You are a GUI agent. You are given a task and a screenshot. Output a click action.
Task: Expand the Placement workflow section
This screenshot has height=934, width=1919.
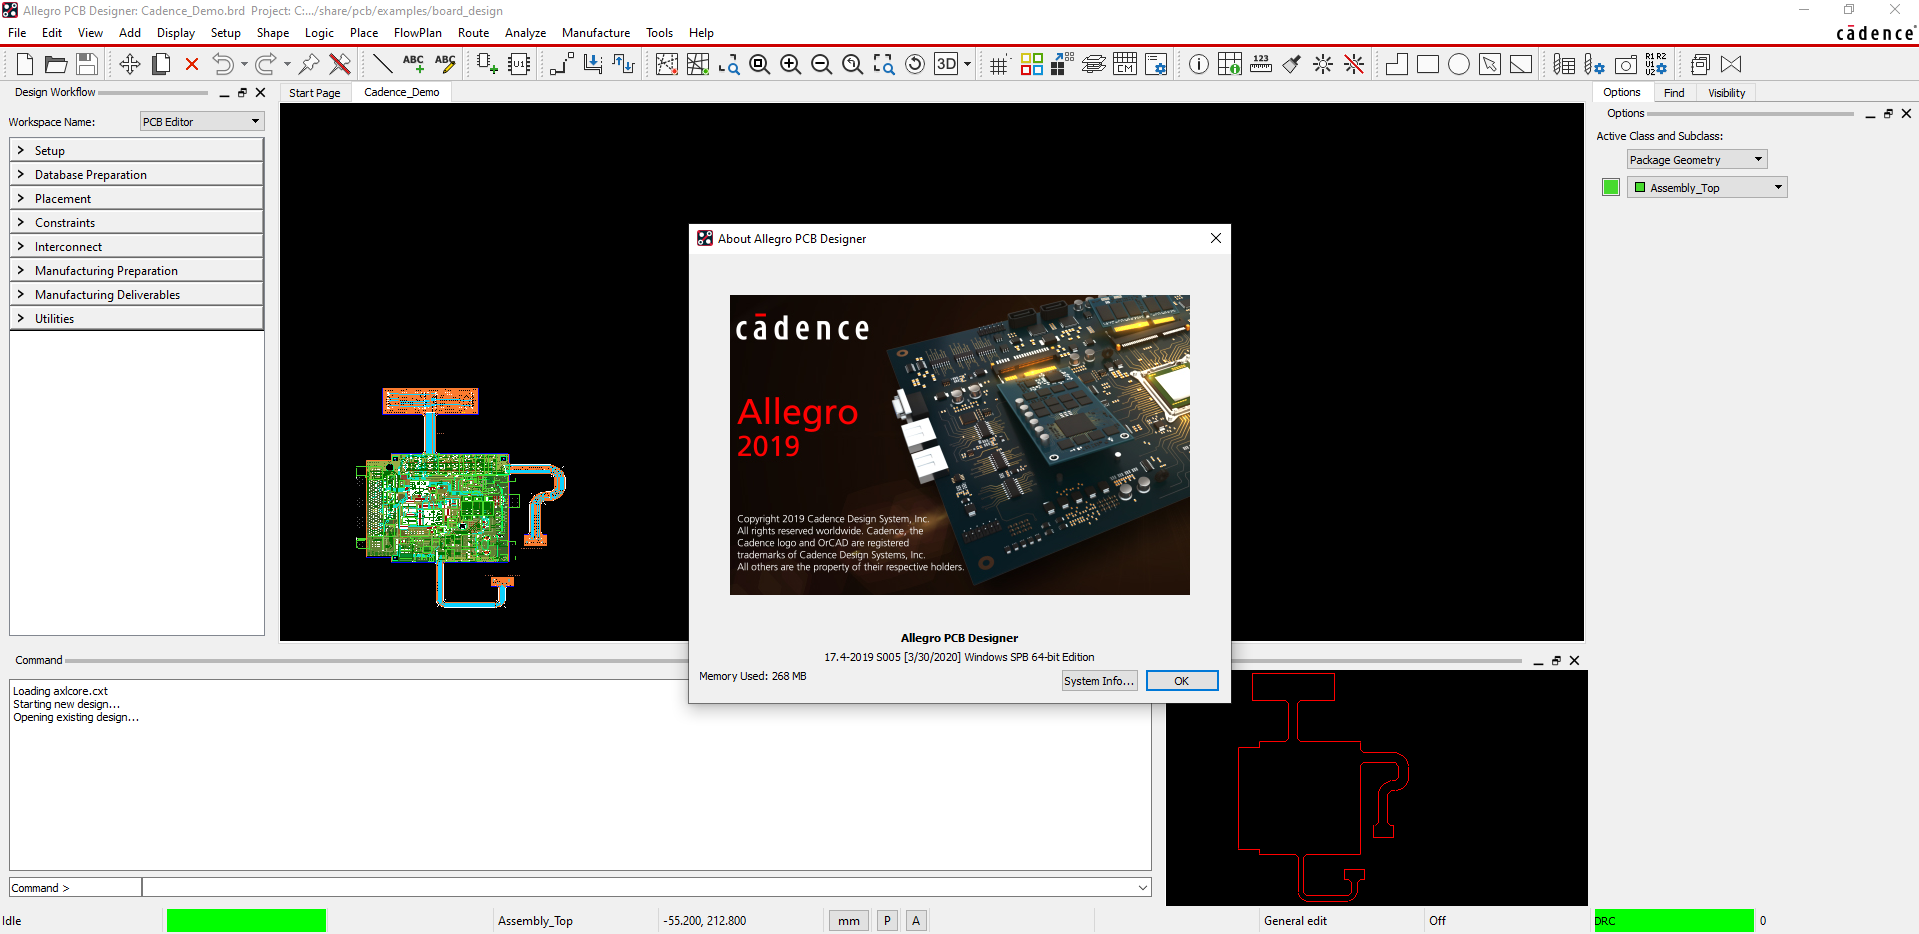click(136, 199)
